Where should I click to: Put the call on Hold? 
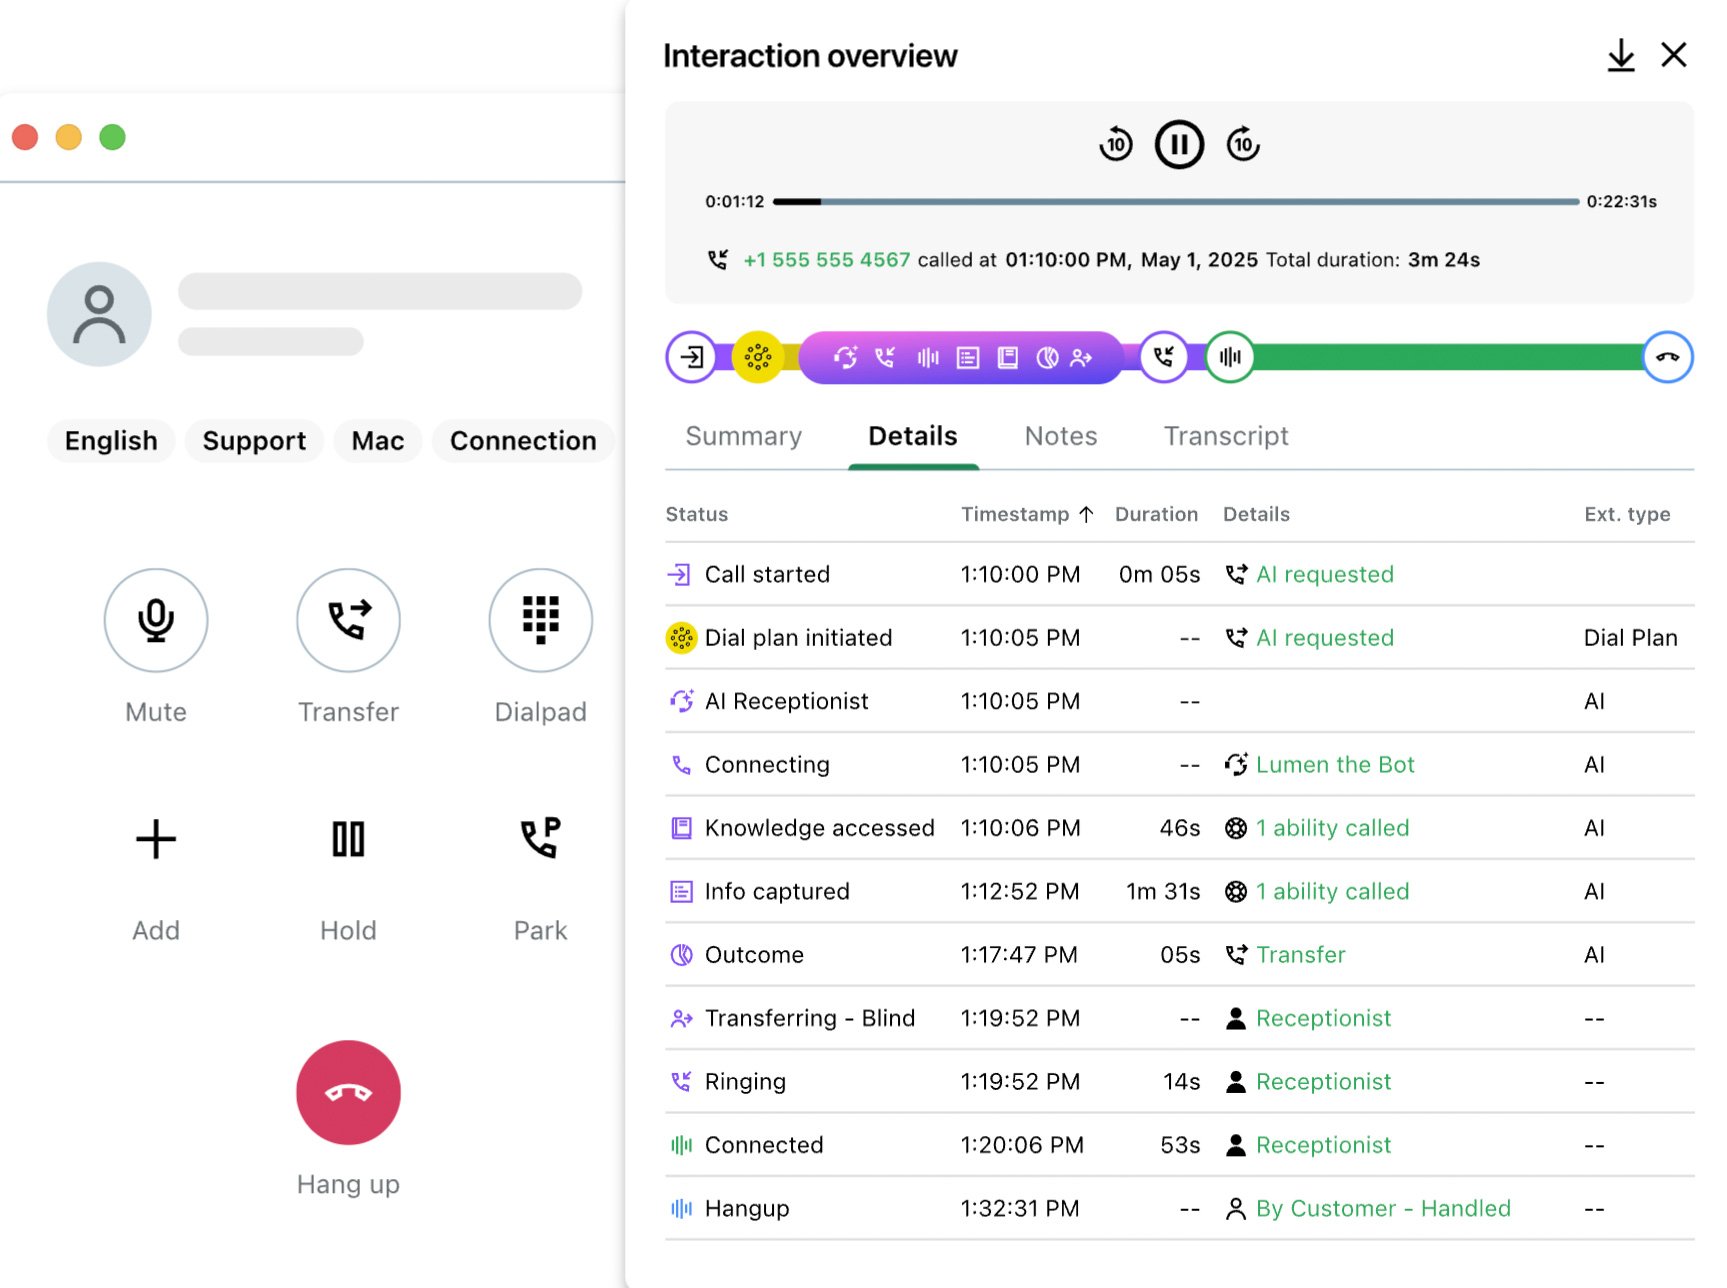(x=347, y=840)
